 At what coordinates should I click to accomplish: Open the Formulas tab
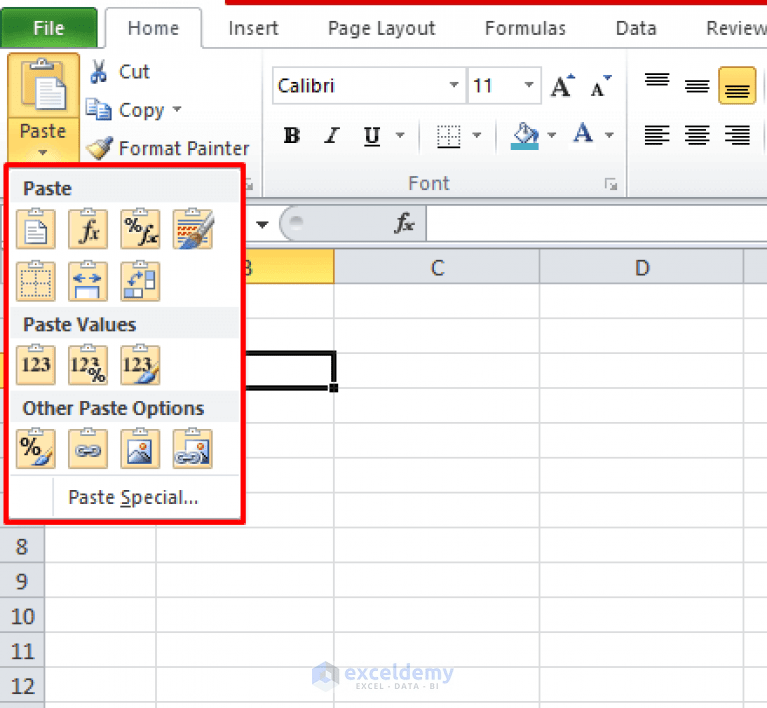(525, 28)
